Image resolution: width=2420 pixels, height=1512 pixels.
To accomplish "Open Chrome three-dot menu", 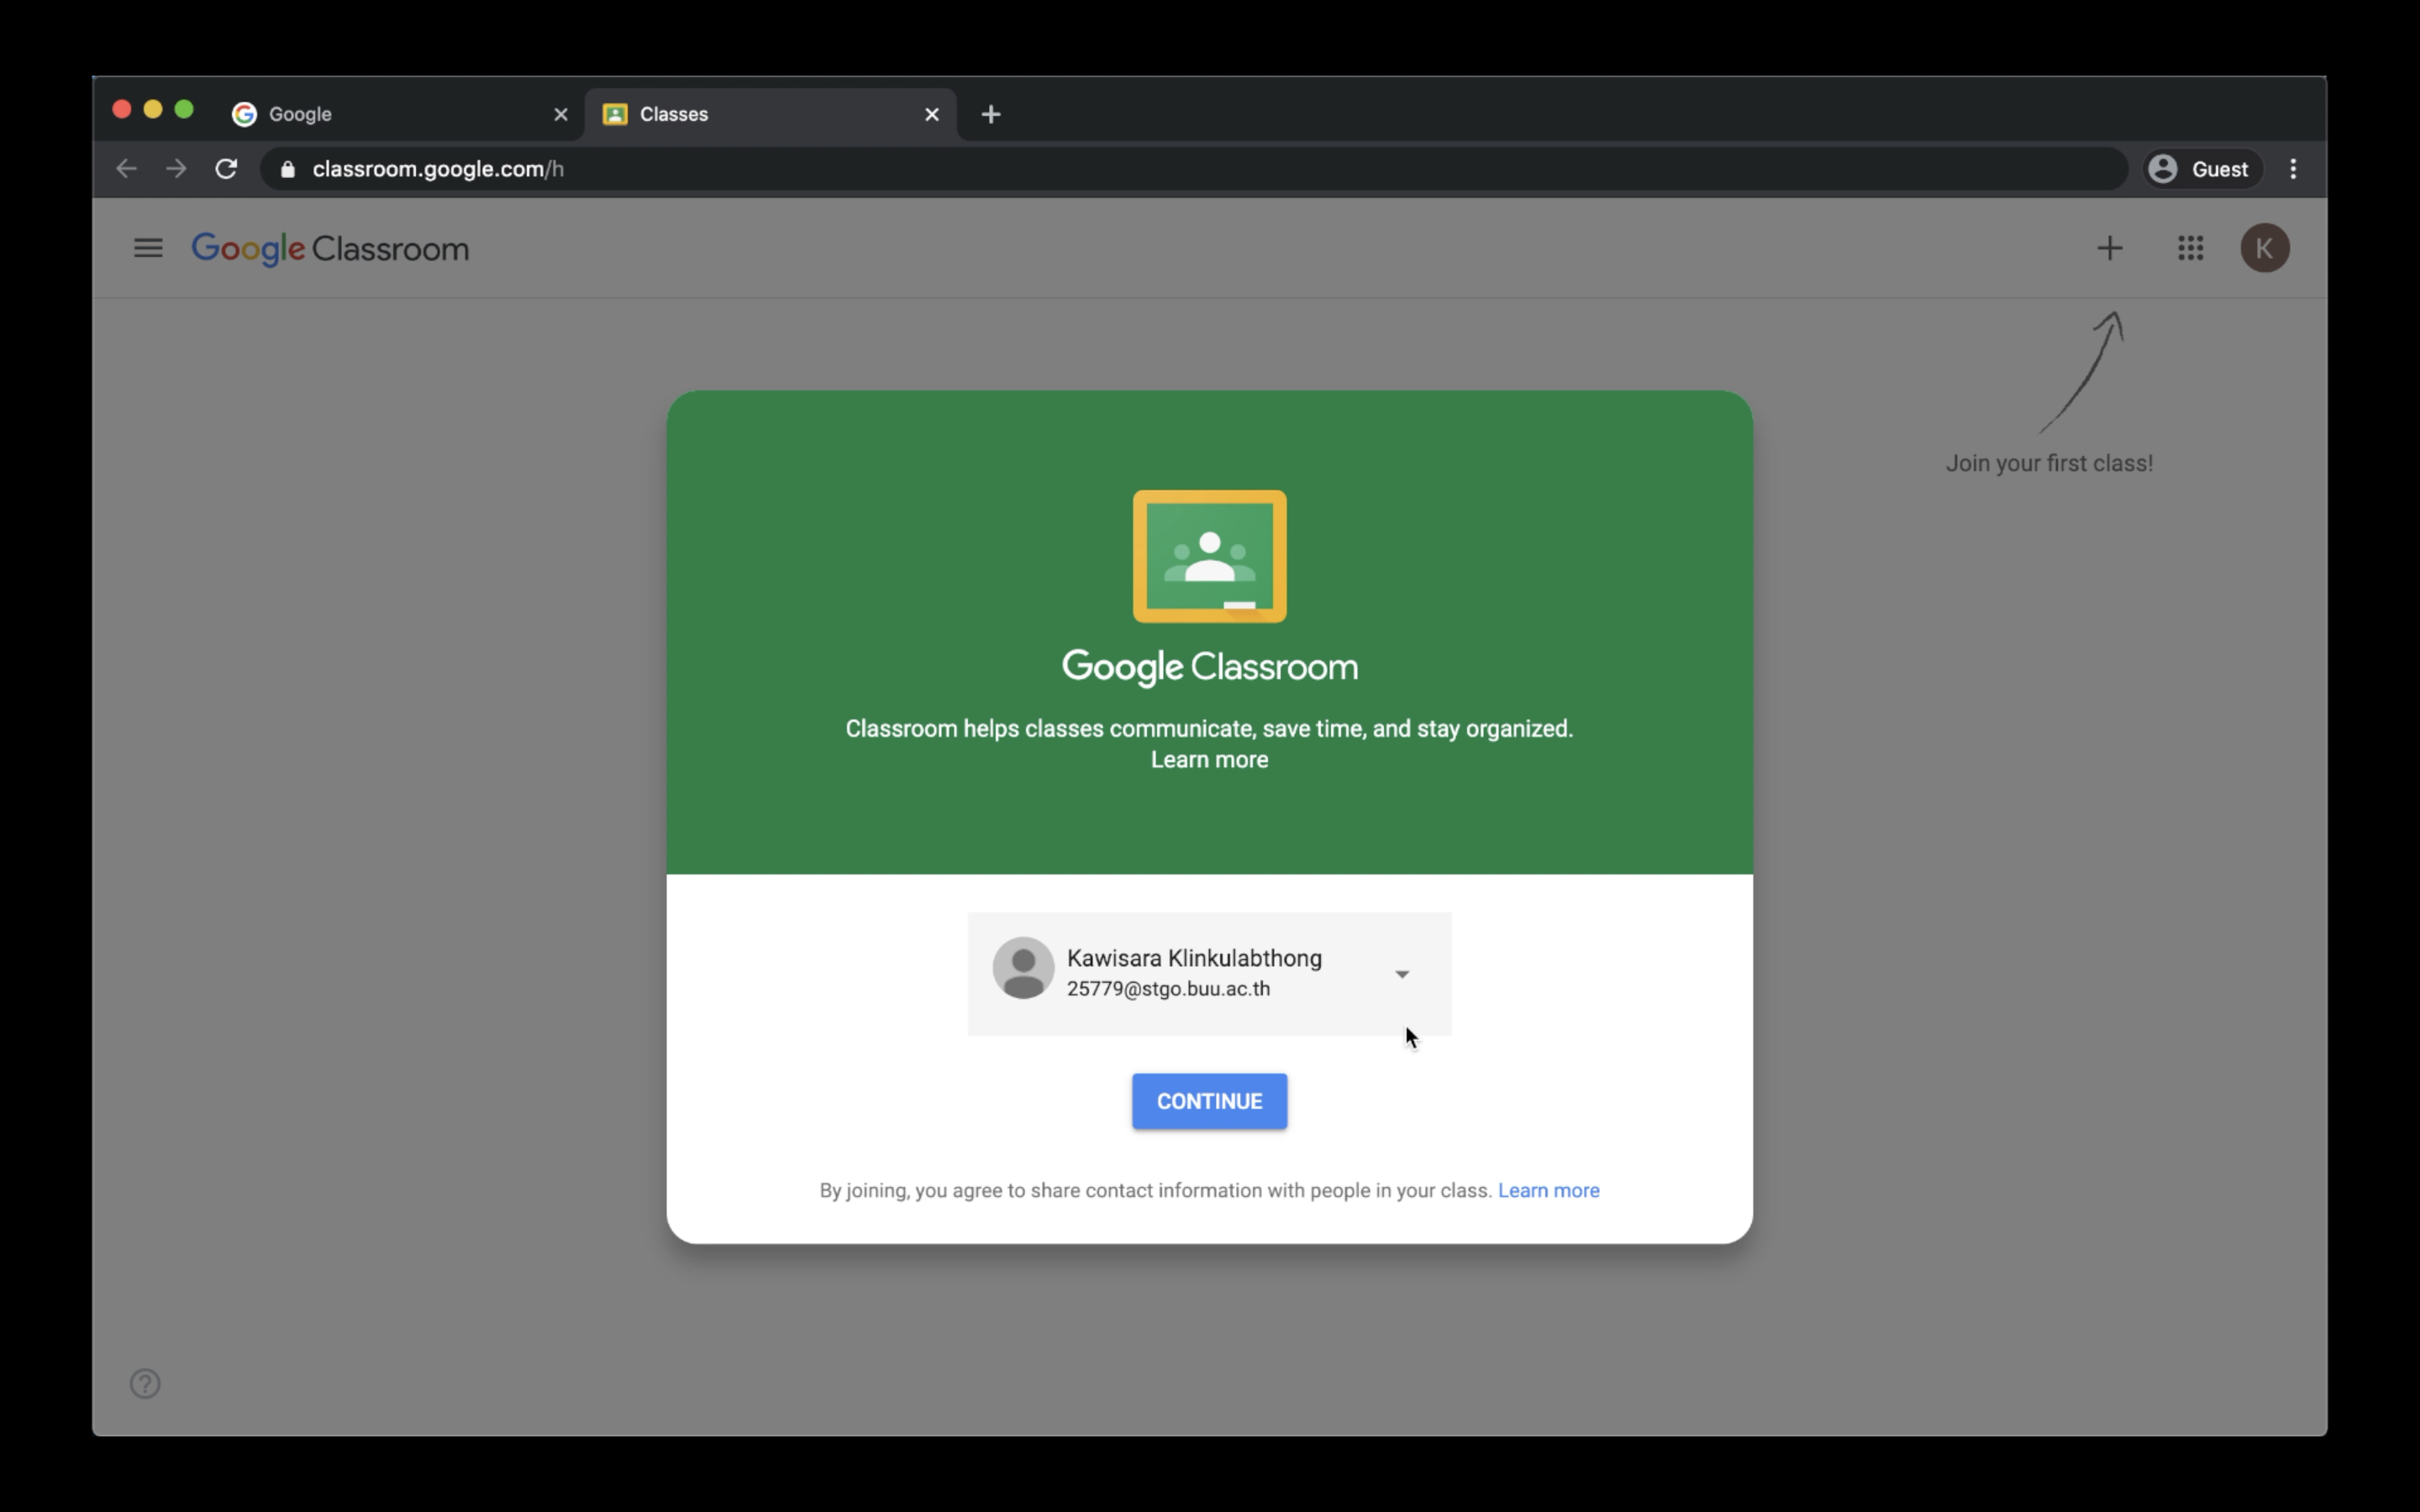I will pyautogui.click(x=2293, y=169).
